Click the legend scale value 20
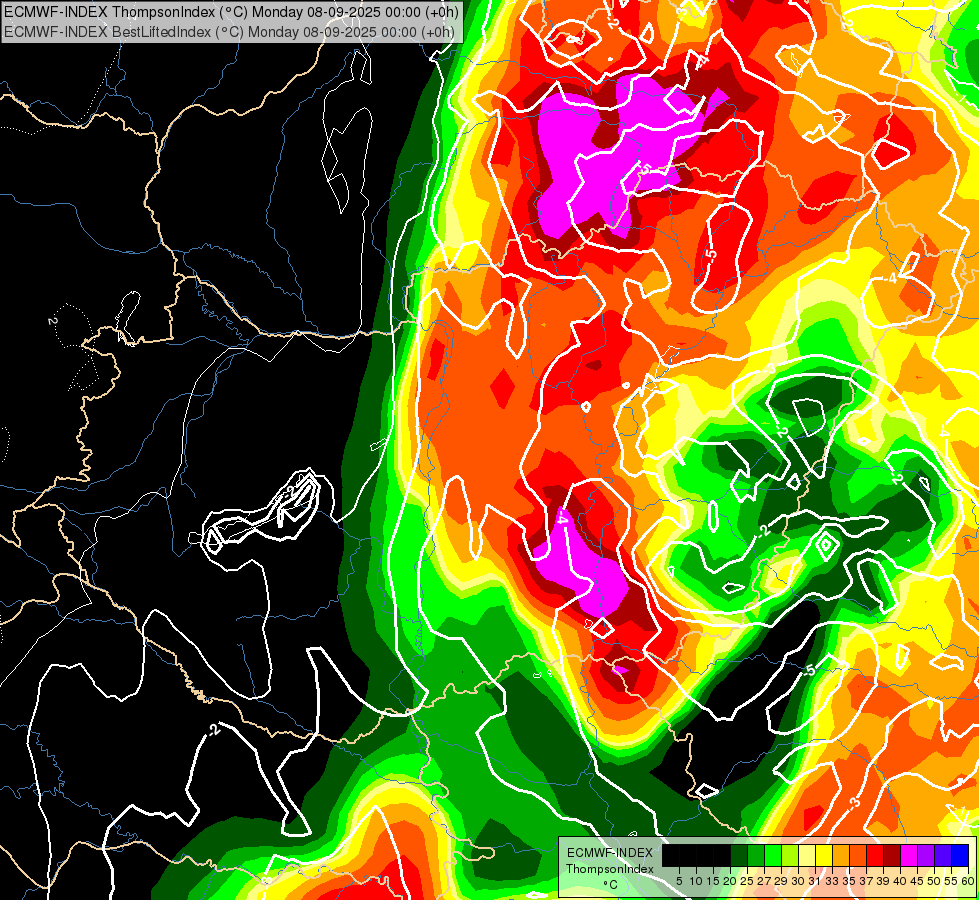Screen dimensions: 979x900 731,881
